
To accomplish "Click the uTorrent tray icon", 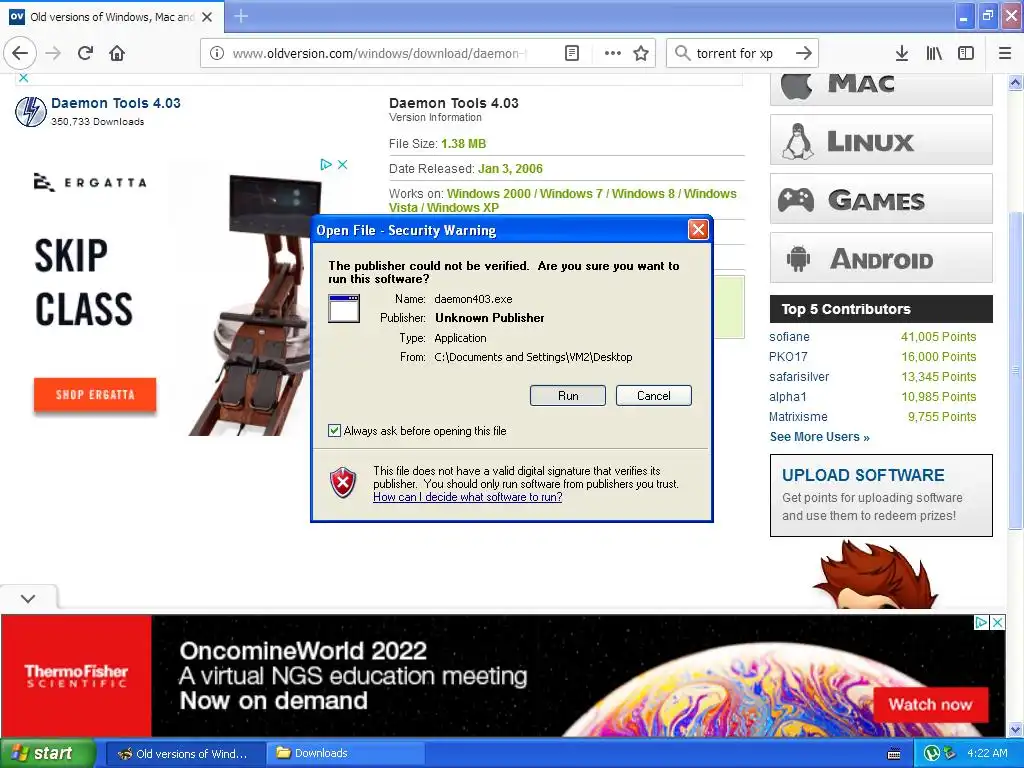I will (932, 754).
